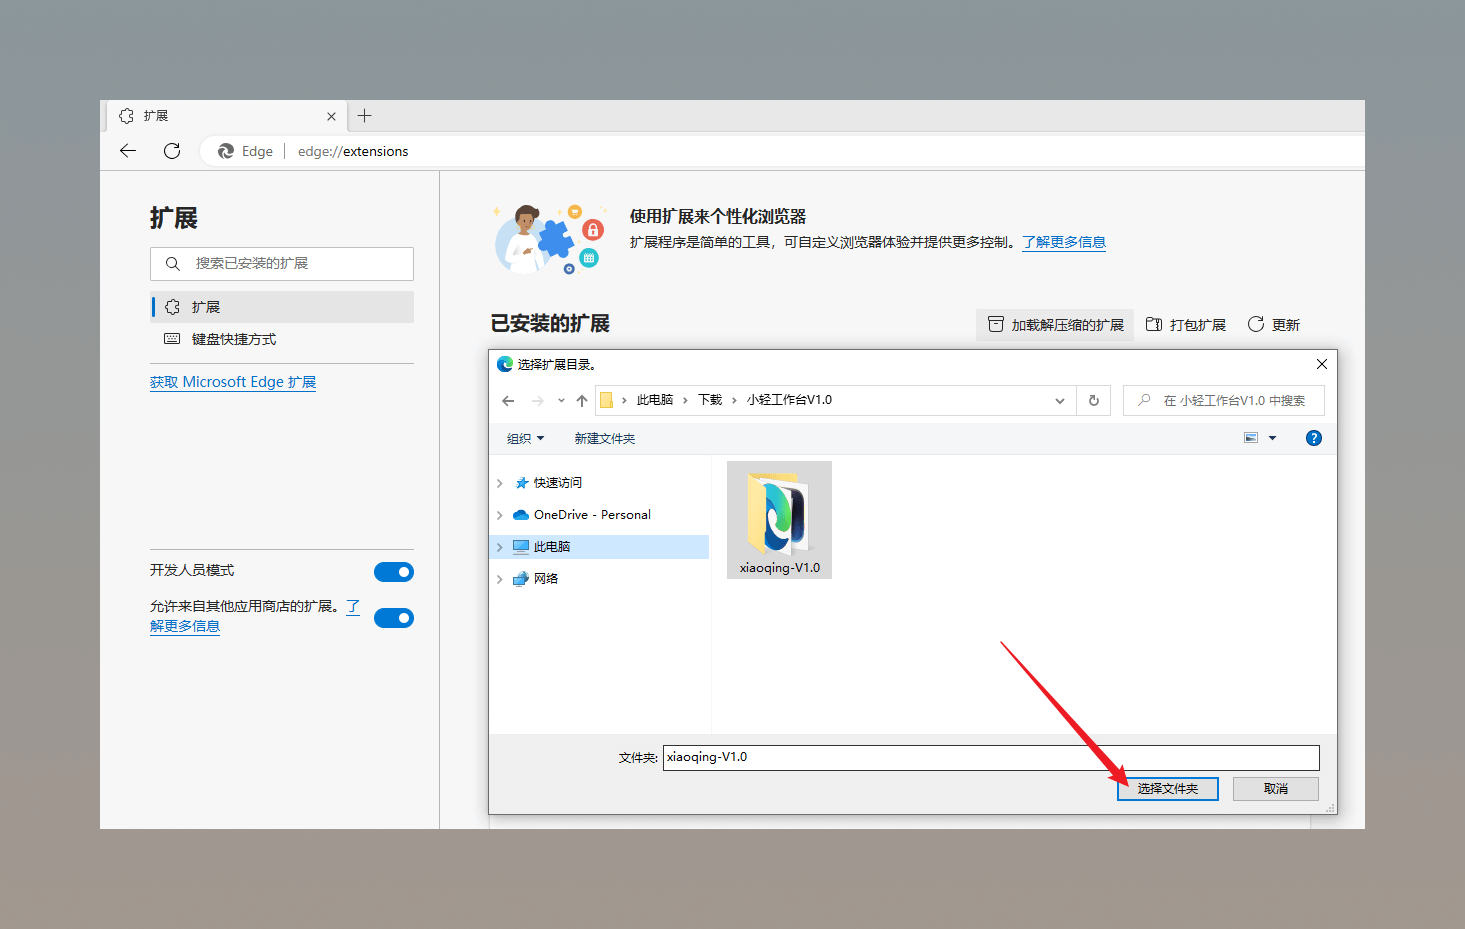The height and width of the screenshot is (929, 1465).
Task: Toggle 允许来自其他应用商店的扩展 switch
Action: click(394, 618)
